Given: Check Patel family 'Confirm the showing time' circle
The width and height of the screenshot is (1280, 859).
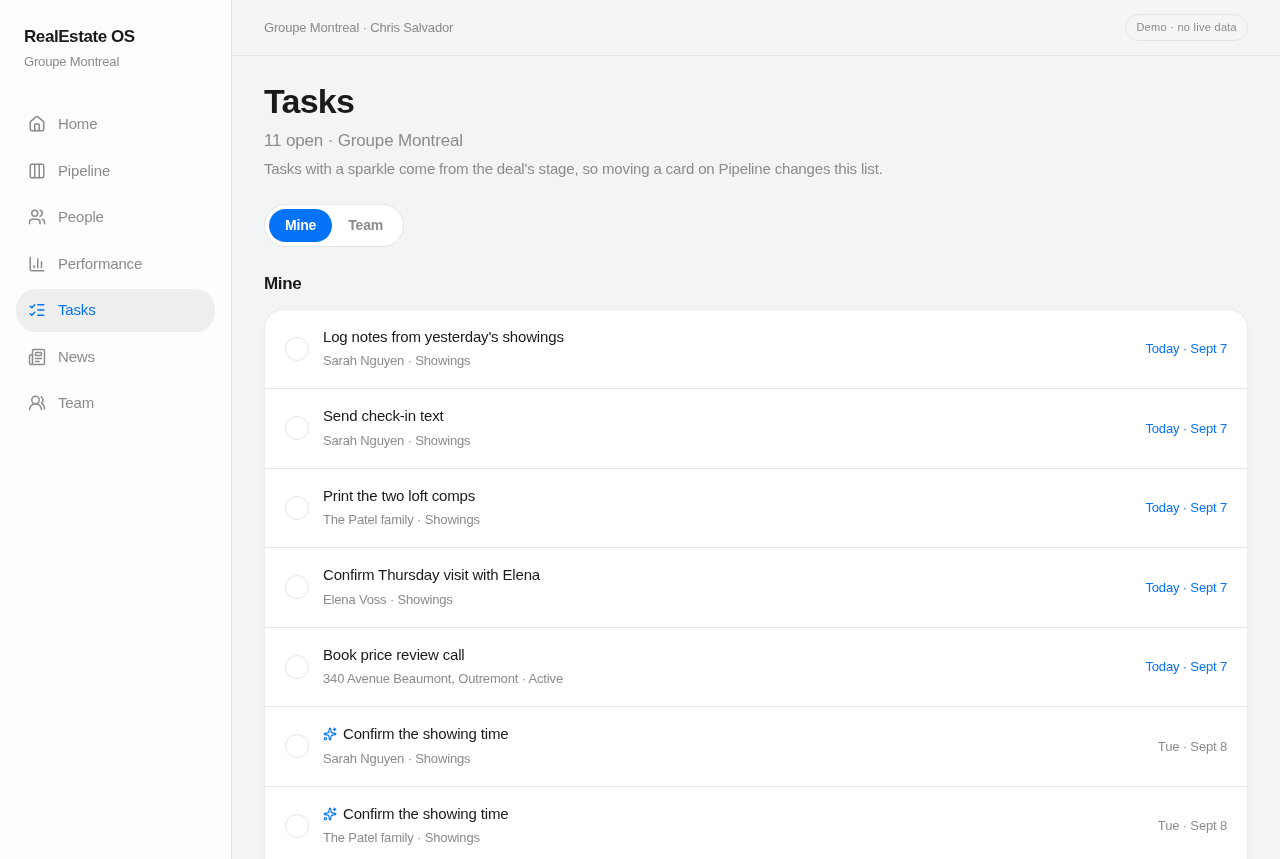Looking at the screenshot, I should 297,826.
